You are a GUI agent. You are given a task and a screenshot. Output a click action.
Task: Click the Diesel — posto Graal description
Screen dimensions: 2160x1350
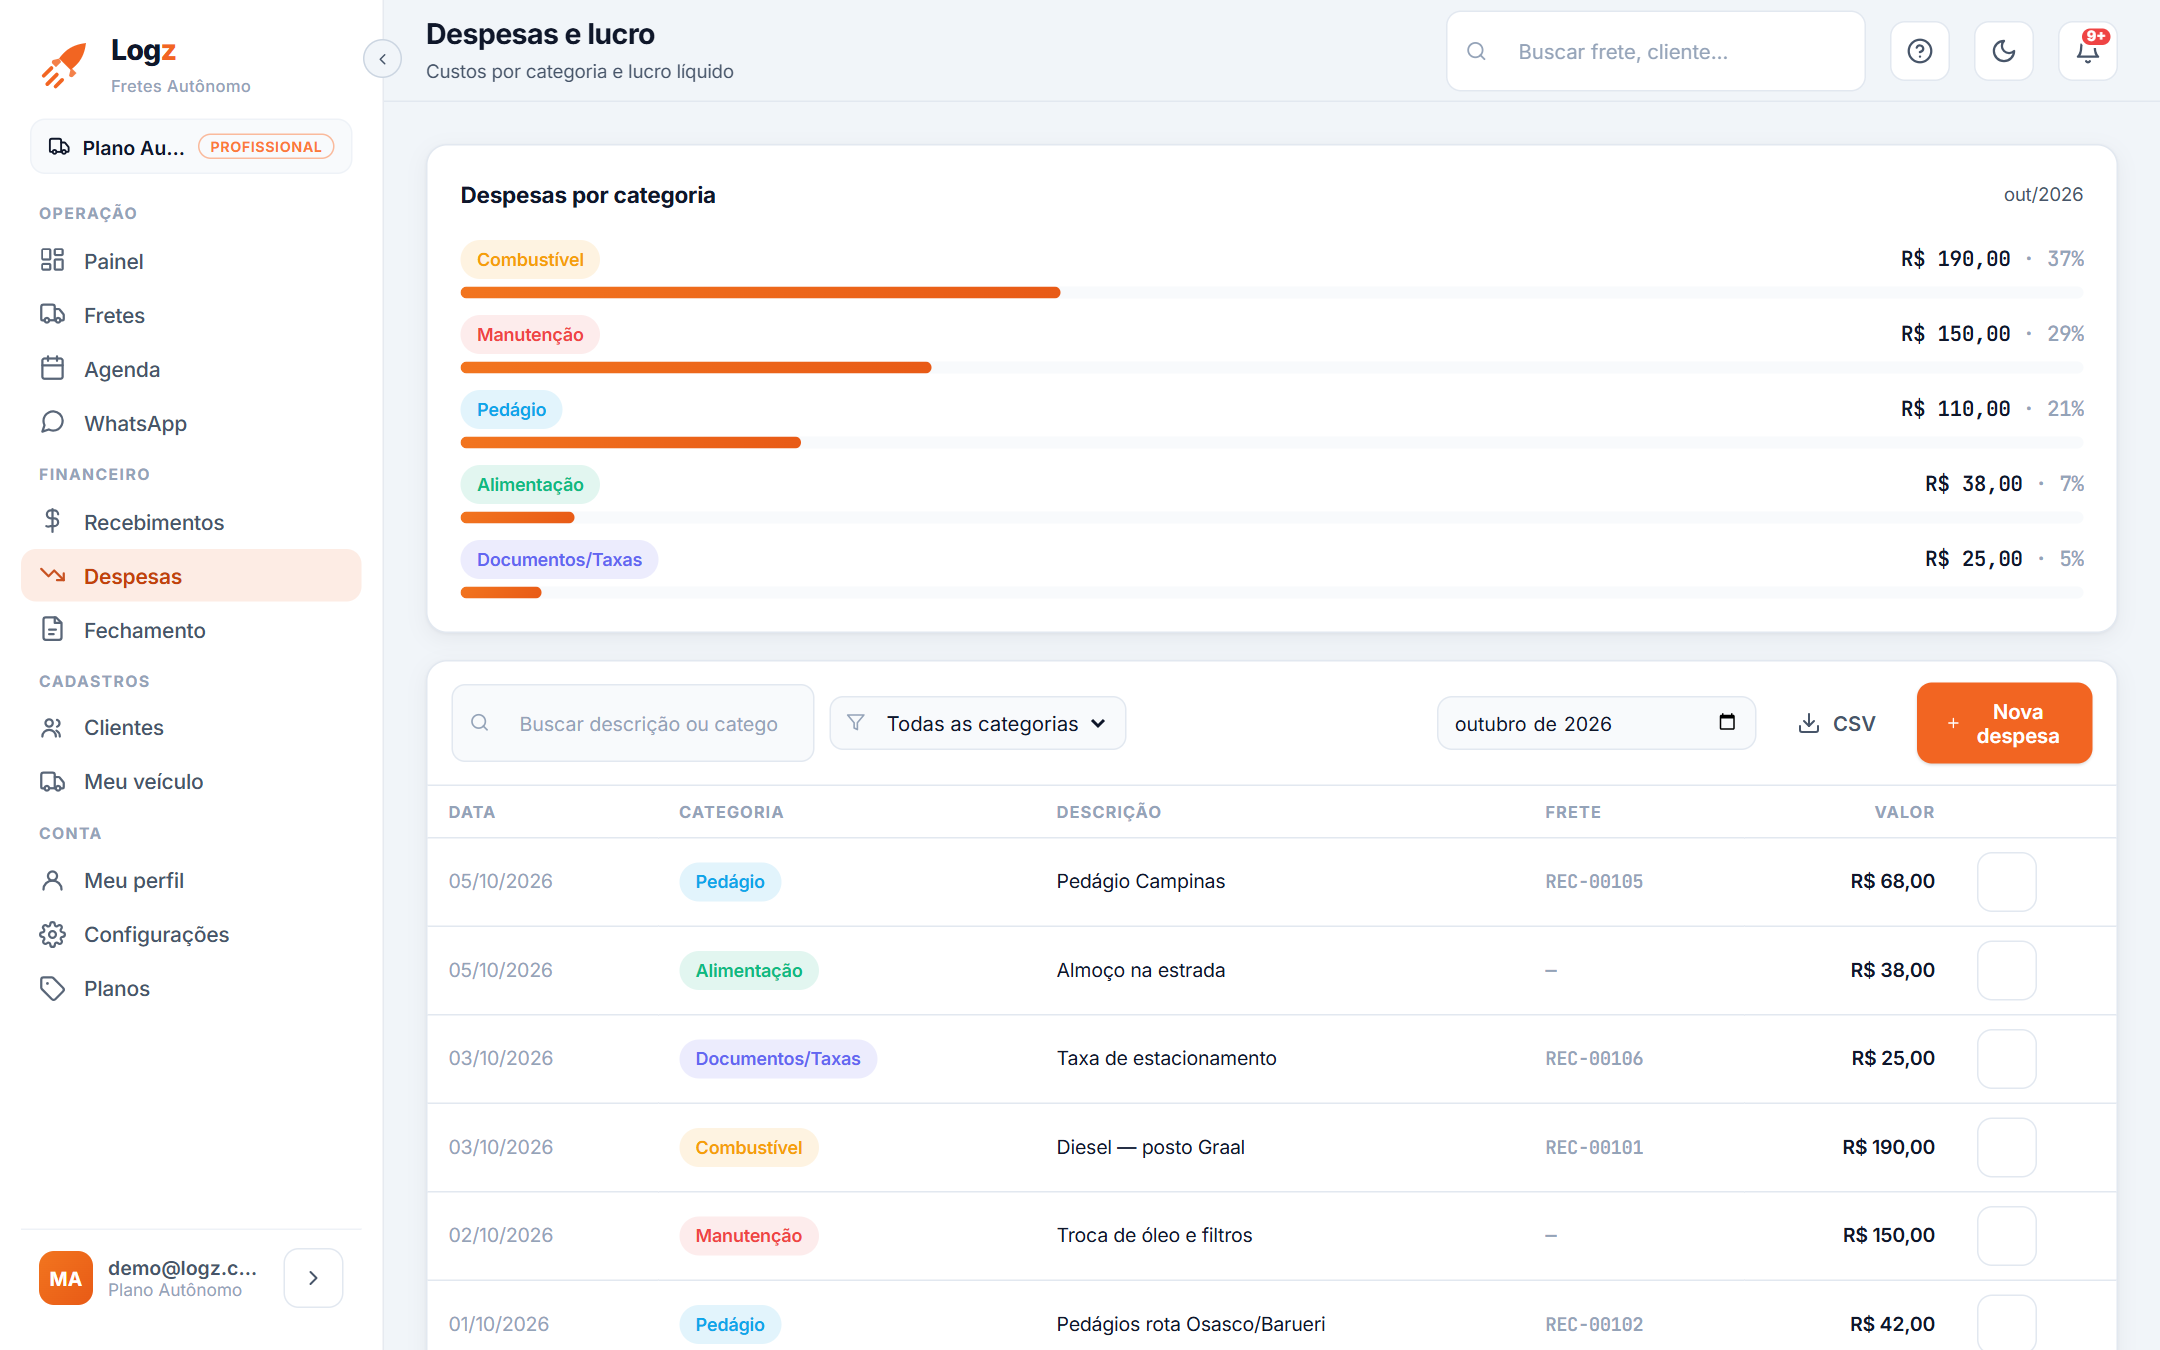[1150, 1147]
